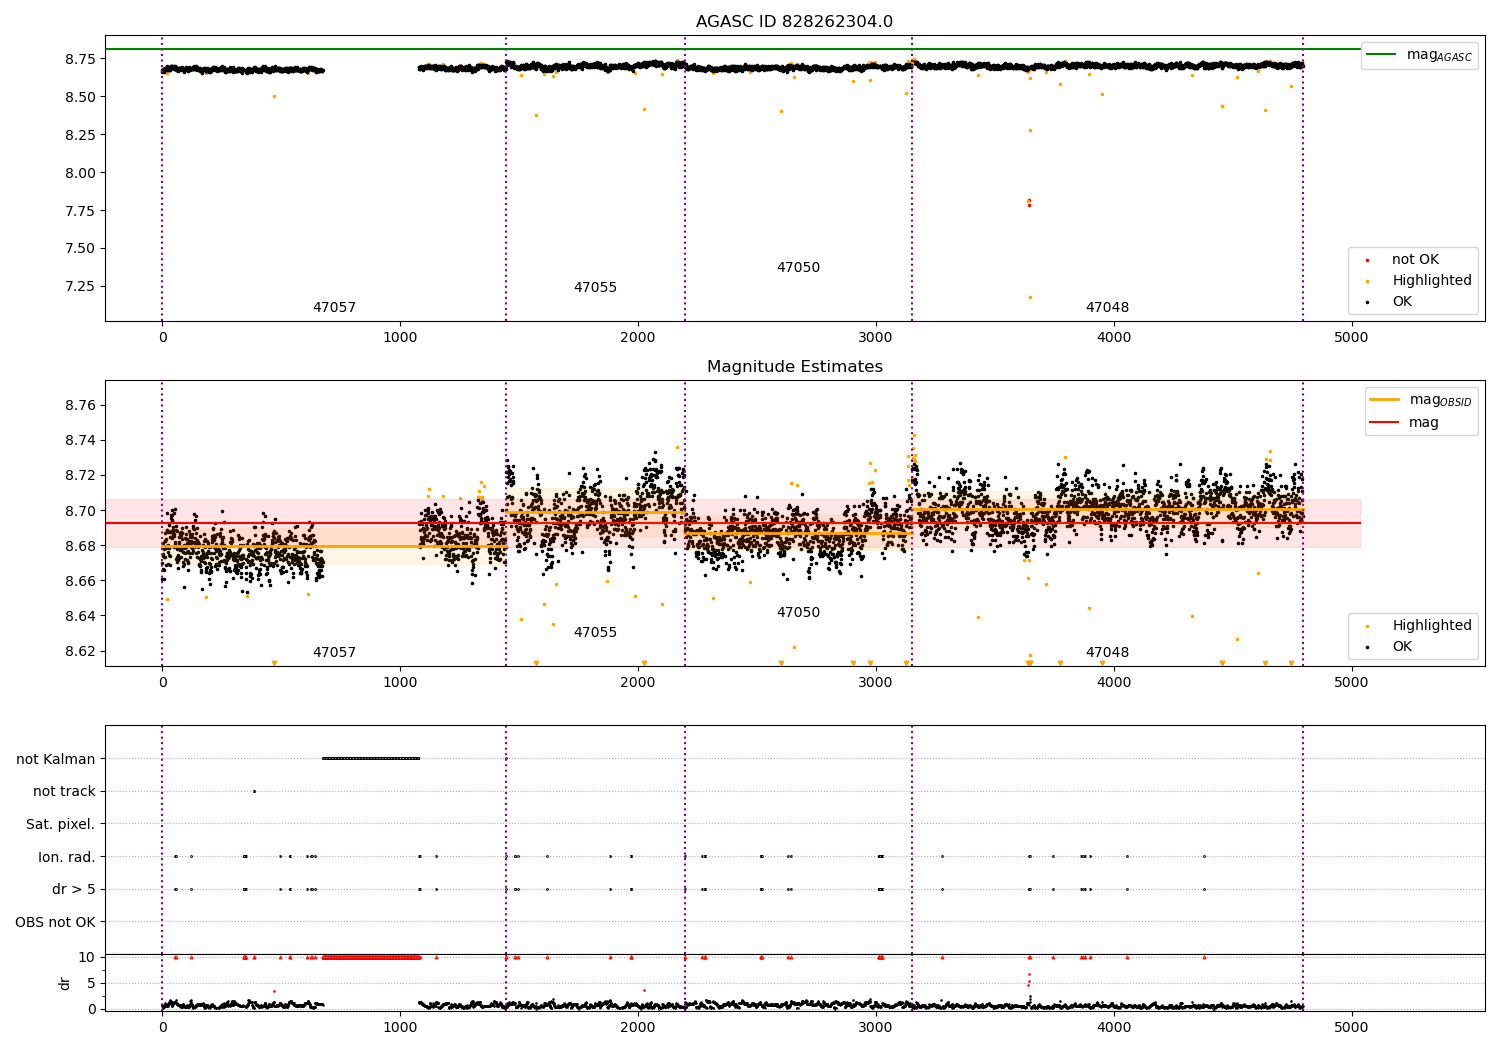Click the 7.25 y-axis tick label
This screenshot has height=1050, width=1500.
coord(79,286)
